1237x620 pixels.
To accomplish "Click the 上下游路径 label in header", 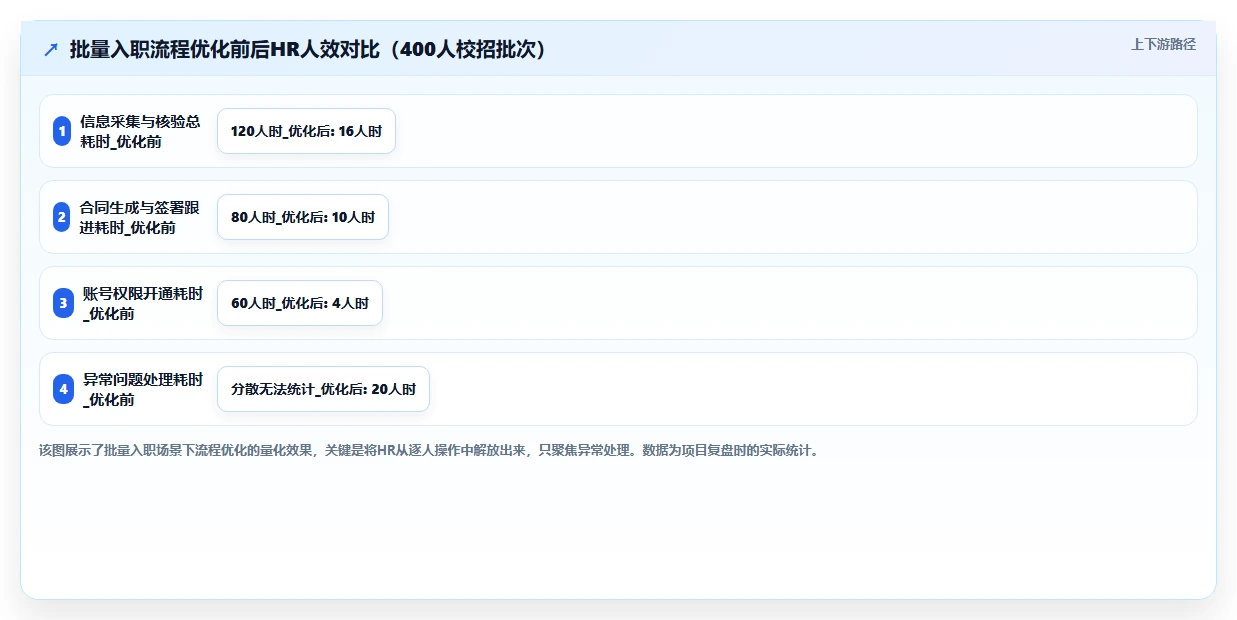I will (1163, 44).
